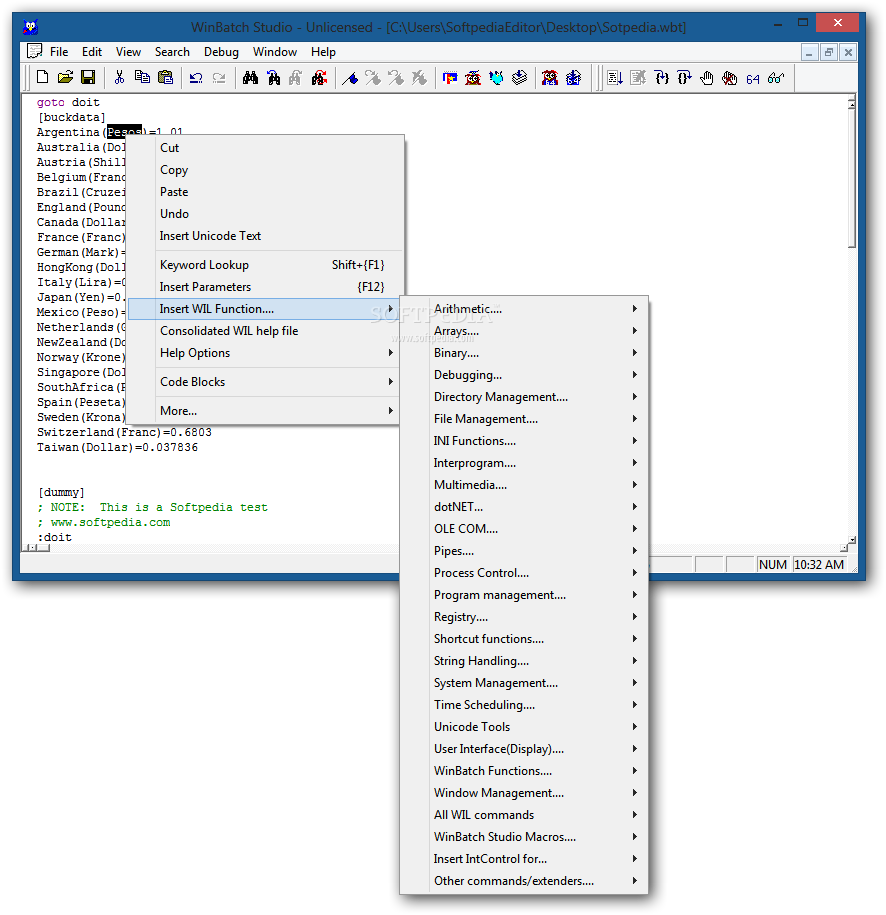Click the vertical scrollbar thumb in editor
Screen dimensions: 886x915
click(x=852, y=179)
